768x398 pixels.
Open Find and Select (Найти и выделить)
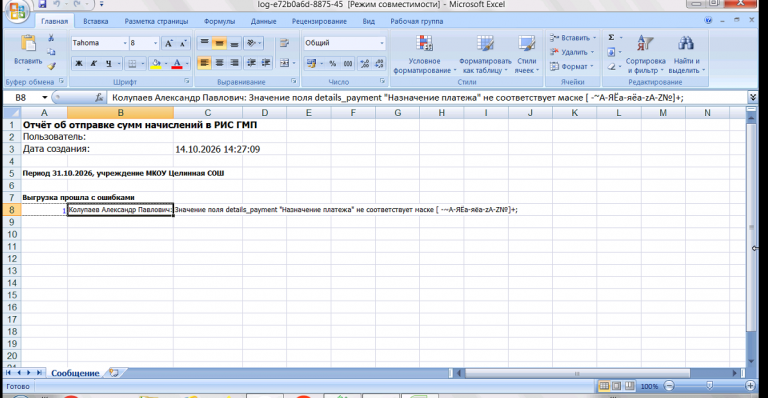click(686, 54)
